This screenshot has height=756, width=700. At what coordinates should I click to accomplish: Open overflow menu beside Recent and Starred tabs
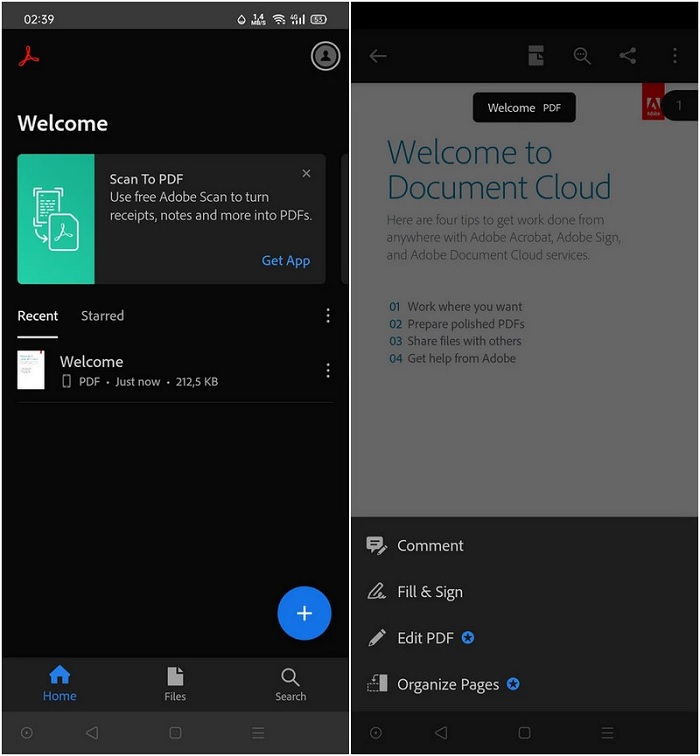pyautogui.click(x=328, y=316)
